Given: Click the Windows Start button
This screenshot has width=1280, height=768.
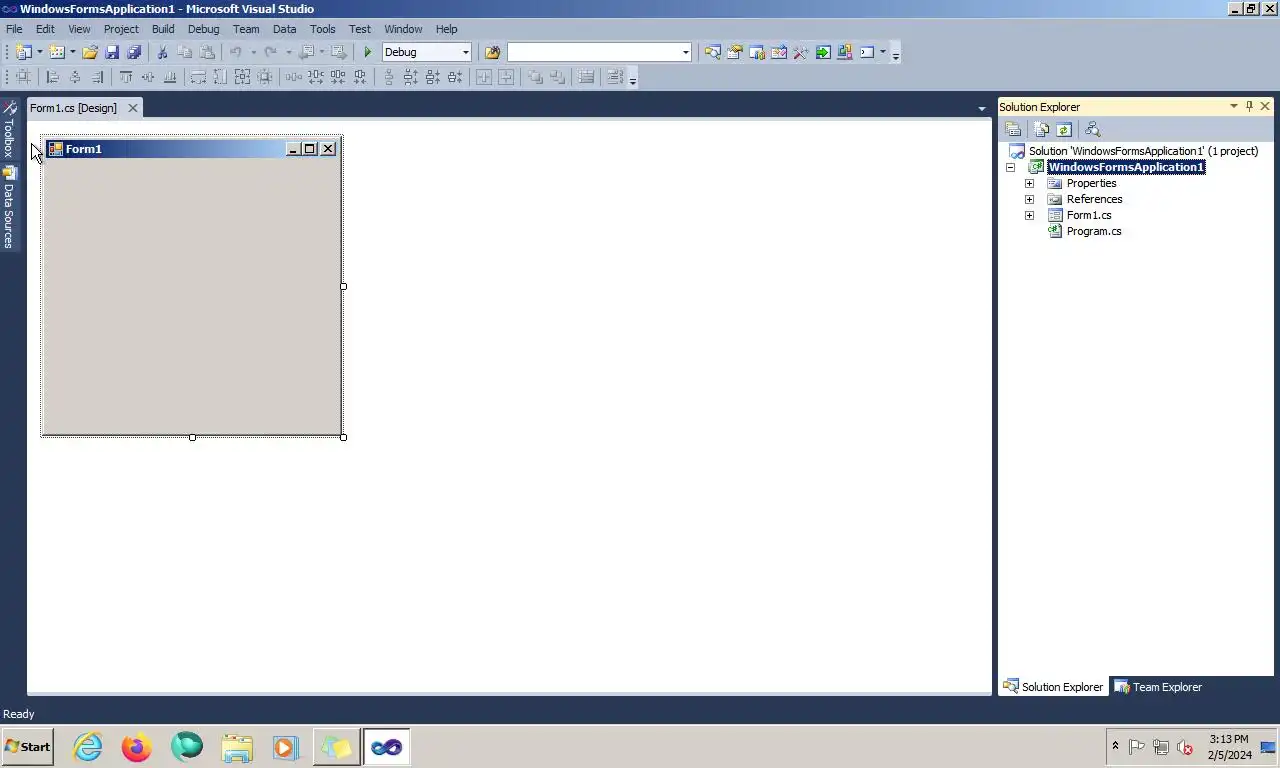Looking at the screenshot, I should (x=28, y=746).
